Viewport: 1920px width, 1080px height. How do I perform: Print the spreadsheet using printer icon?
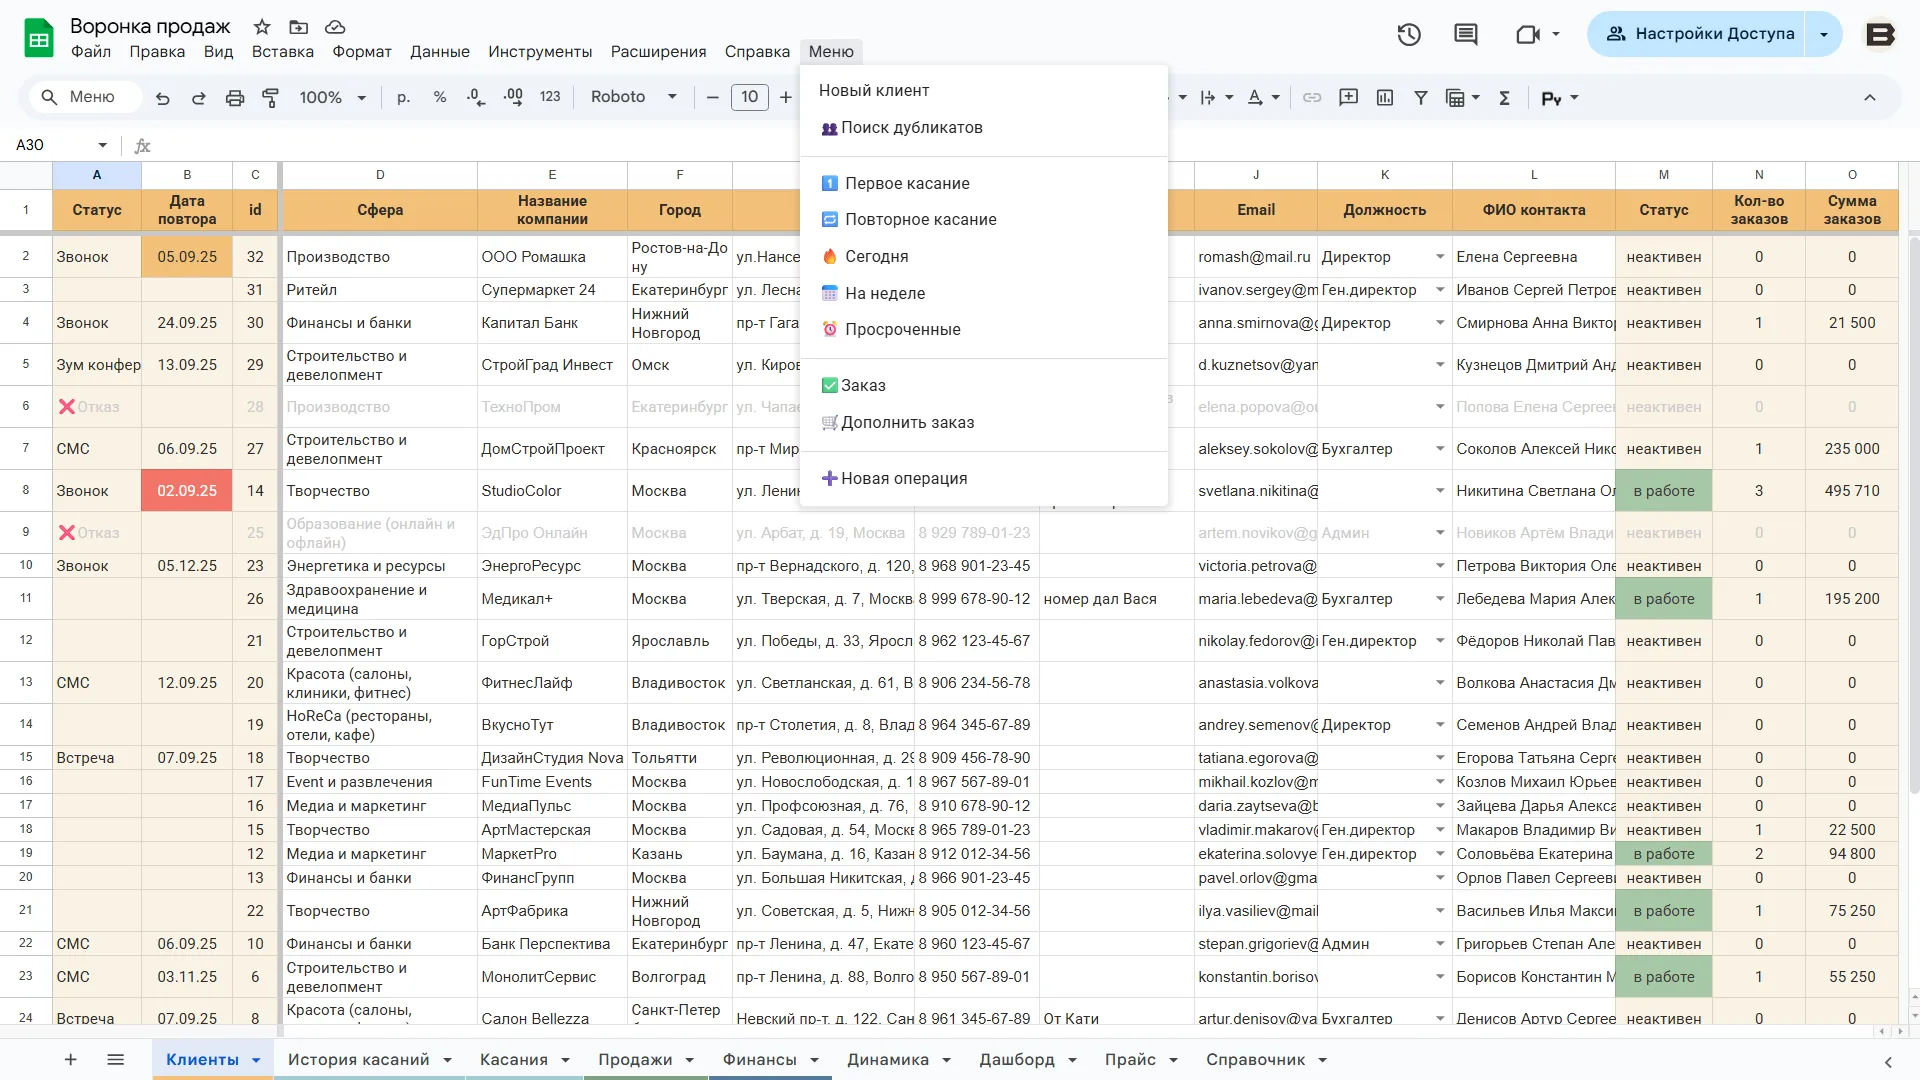coord(235,97)
